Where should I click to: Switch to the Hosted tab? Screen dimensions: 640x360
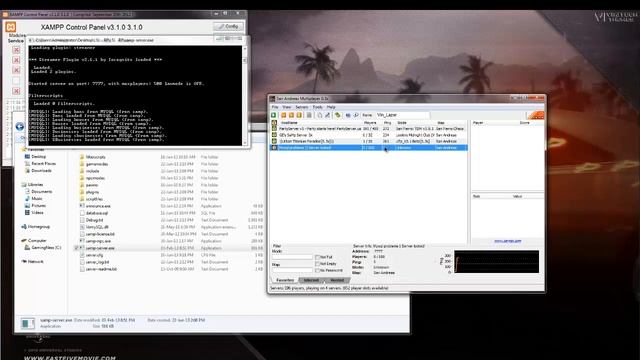coord(337,280)
